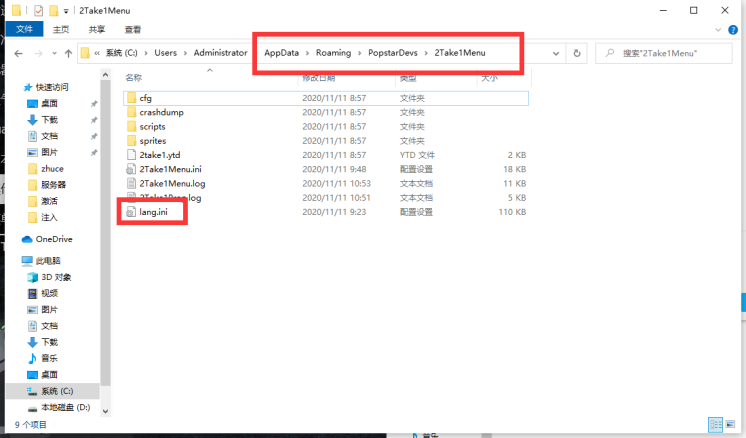Open the 注入 folder in sidebar
746x438 pixels.
[x=43, y=217]
